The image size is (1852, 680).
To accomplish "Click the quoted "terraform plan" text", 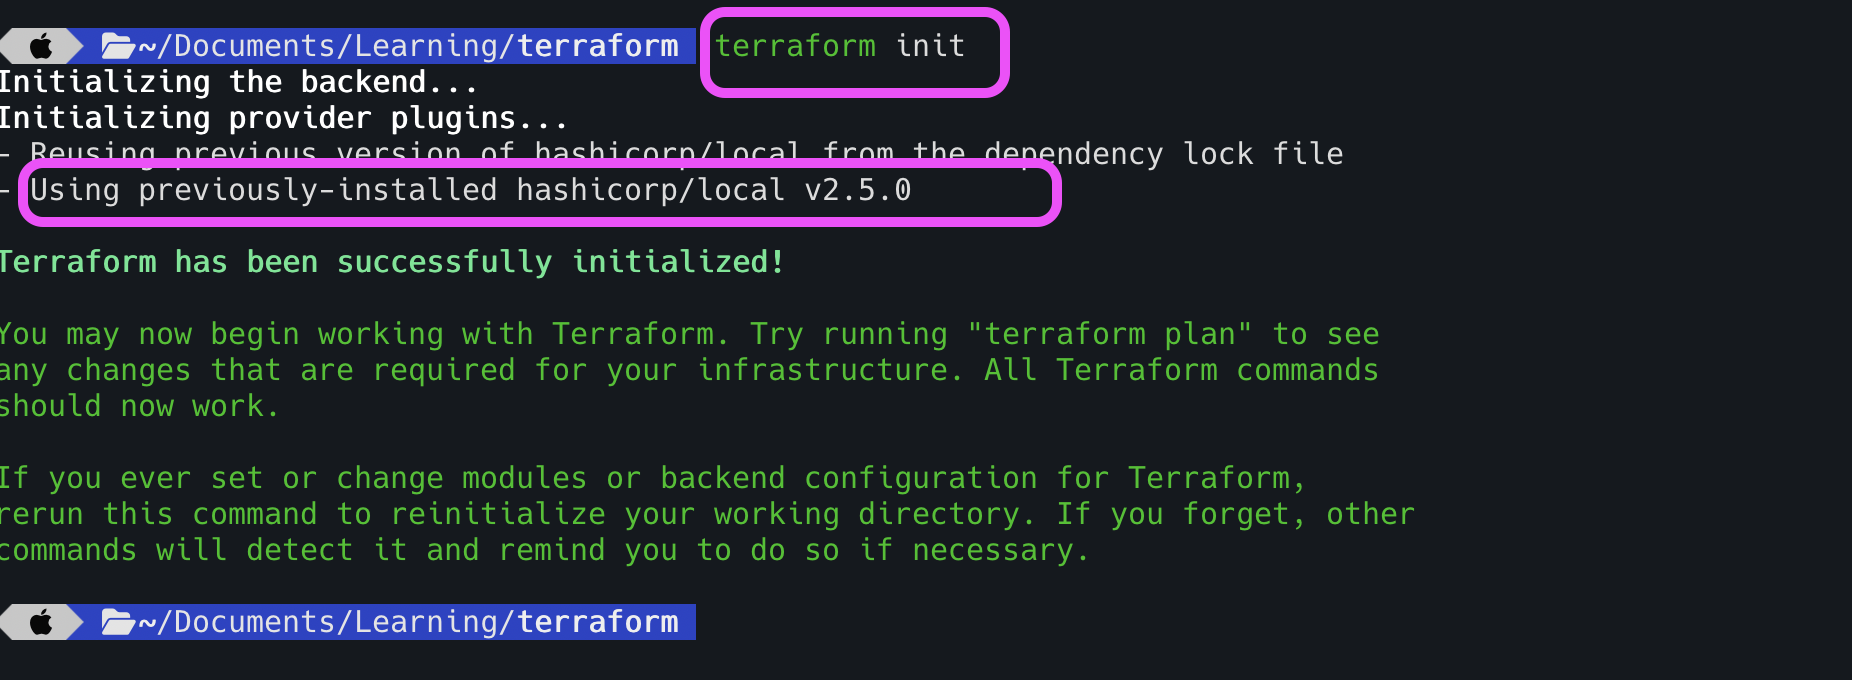I will [1109, 334].
